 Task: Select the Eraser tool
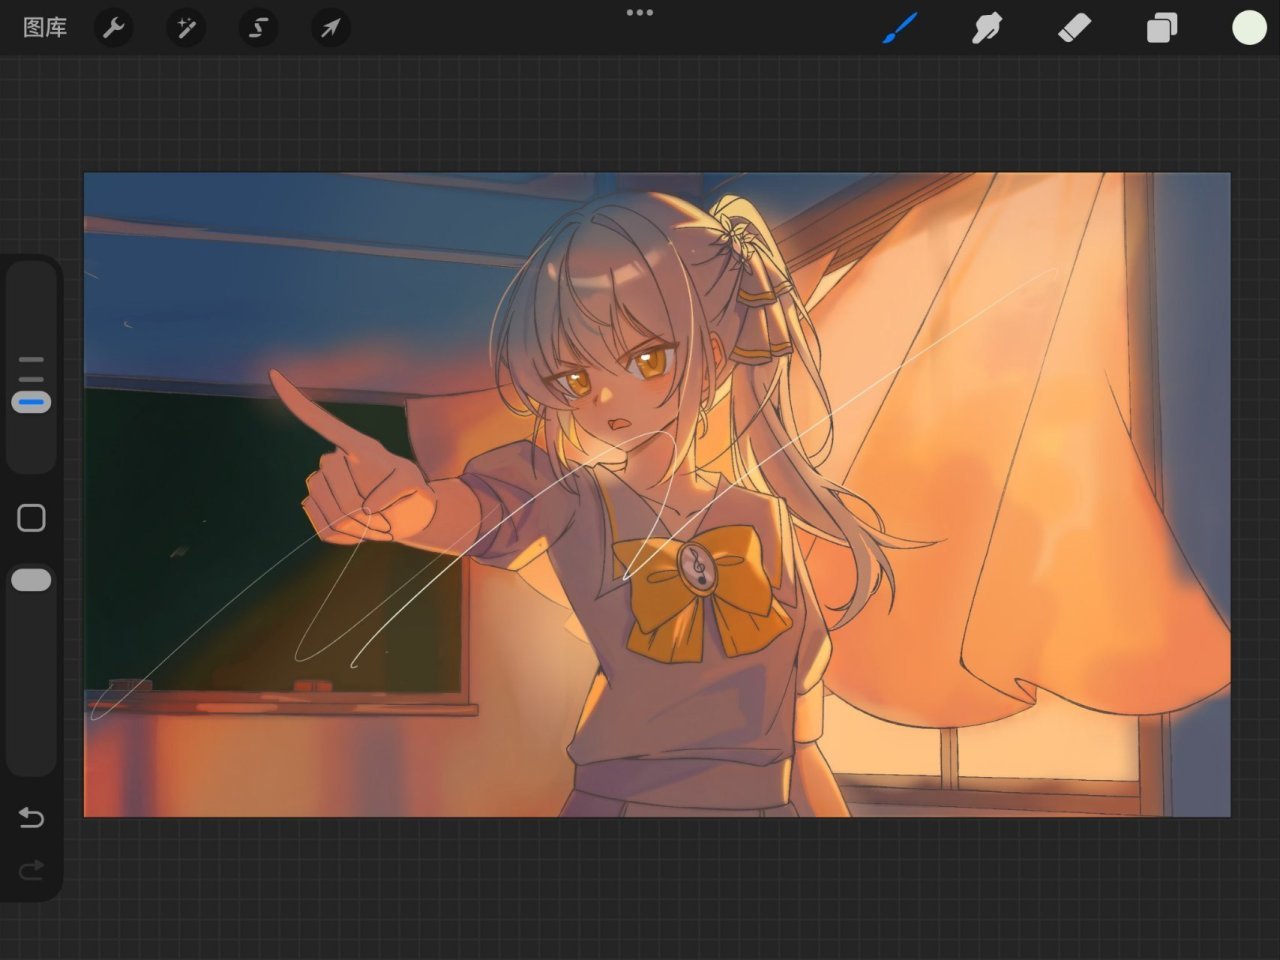pos(1074,28)
